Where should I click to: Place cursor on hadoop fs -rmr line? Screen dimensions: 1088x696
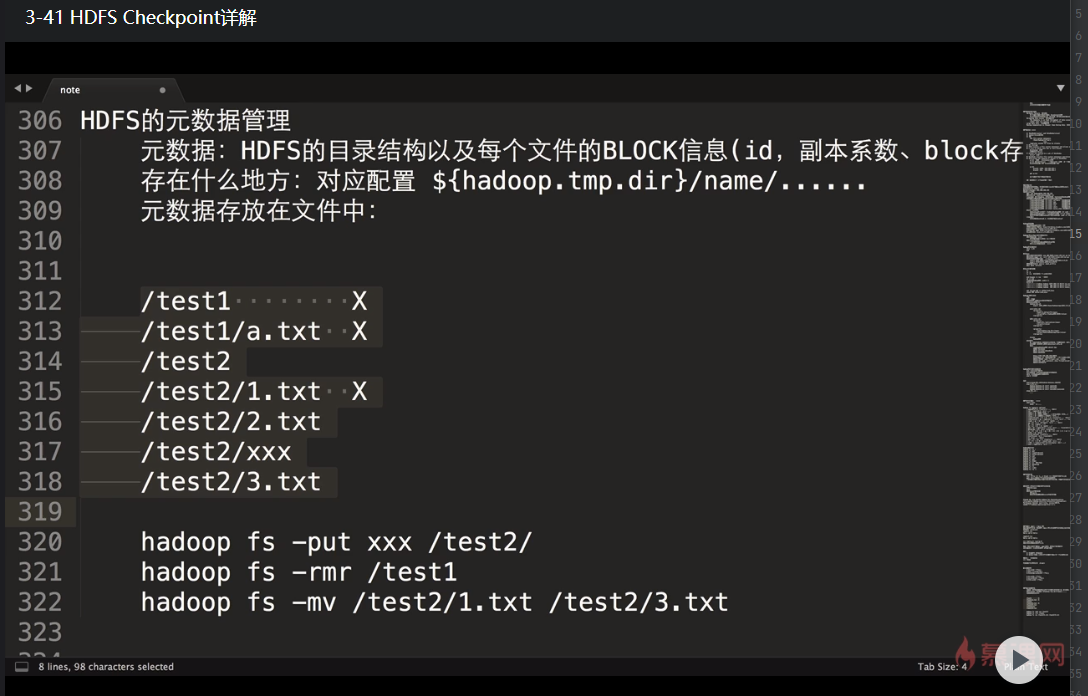coord(299,572)
